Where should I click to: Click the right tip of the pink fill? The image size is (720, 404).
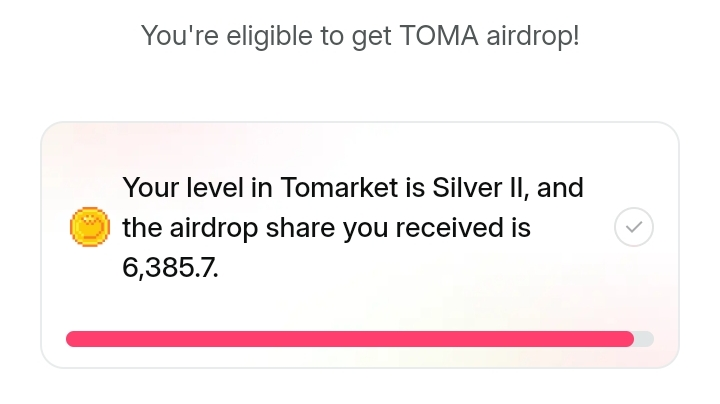[629, 339]
